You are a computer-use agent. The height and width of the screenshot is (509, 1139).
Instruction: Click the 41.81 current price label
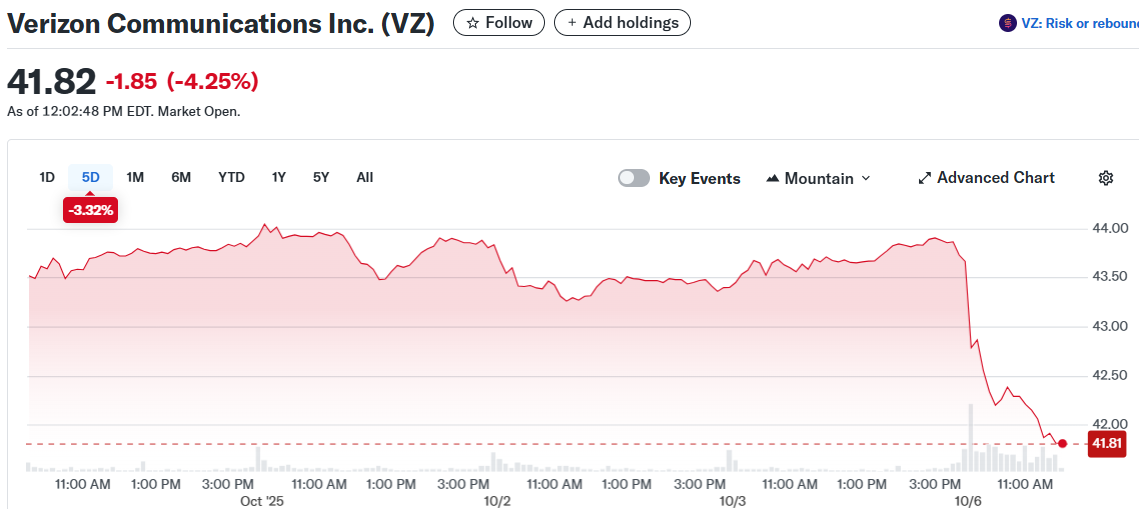pos(1106,444)
